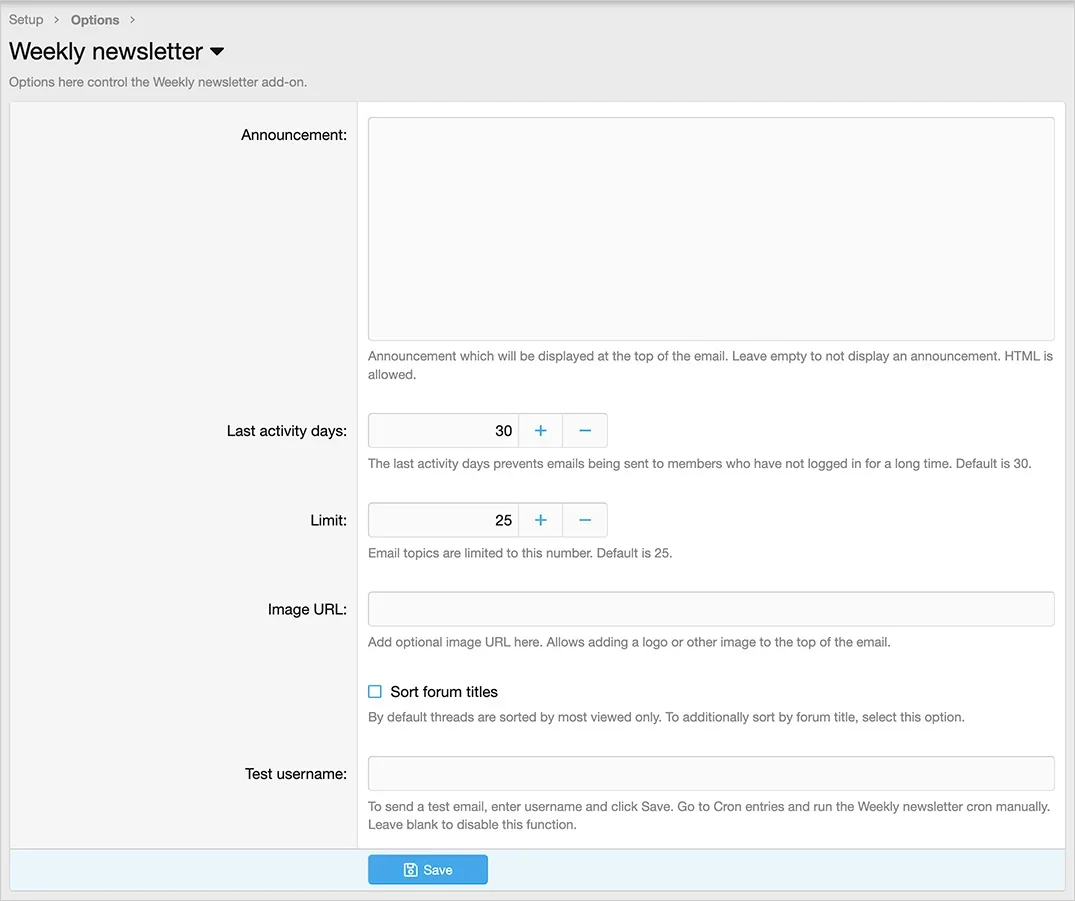Click the "Image URL:" field label
This screenshot has width=1075, height=901.
(x=307, y=609)
